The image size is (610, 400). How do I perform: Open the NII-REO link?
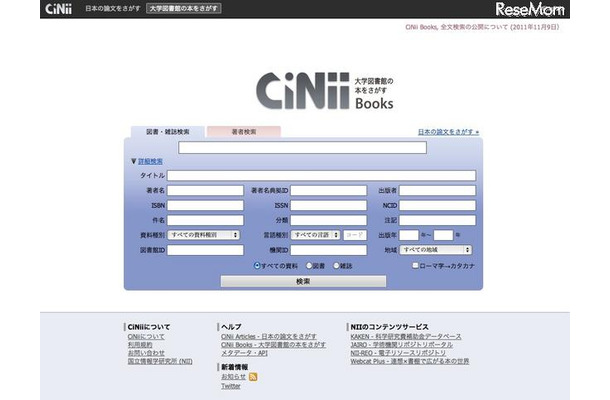point(398,353)
